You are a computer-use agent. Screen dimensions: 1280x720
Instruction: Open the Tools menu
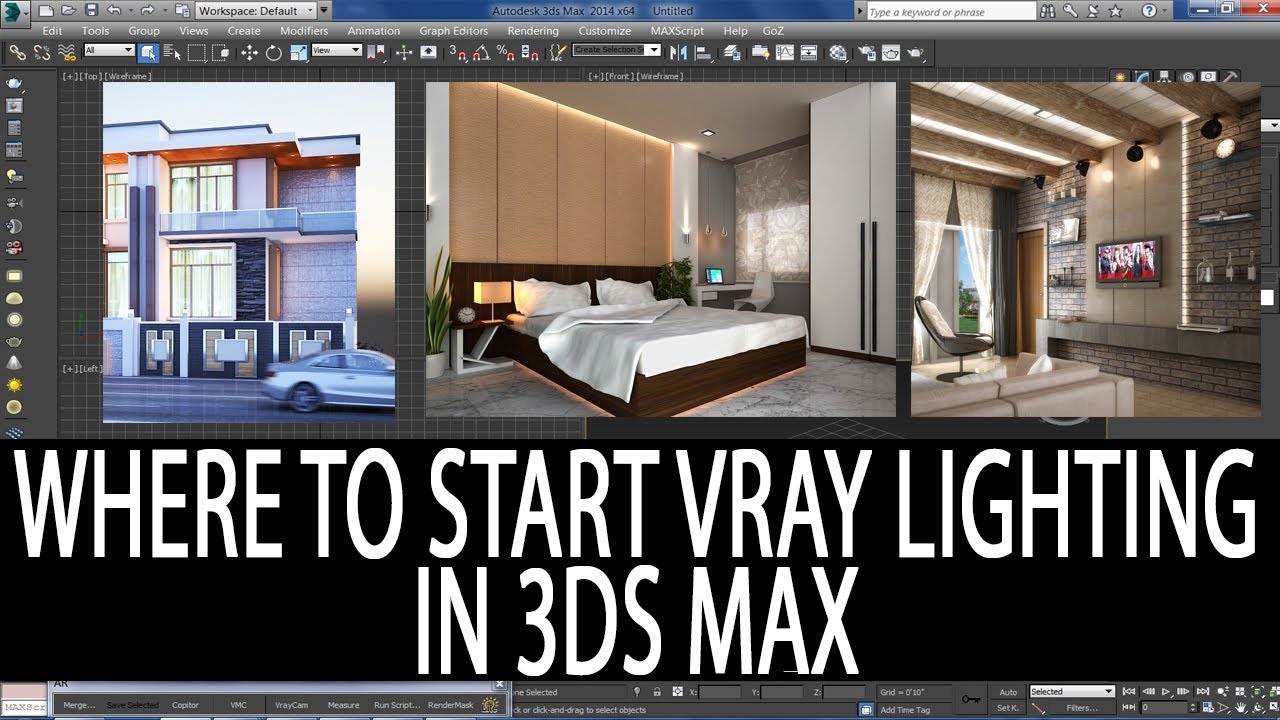pos(95,31)
